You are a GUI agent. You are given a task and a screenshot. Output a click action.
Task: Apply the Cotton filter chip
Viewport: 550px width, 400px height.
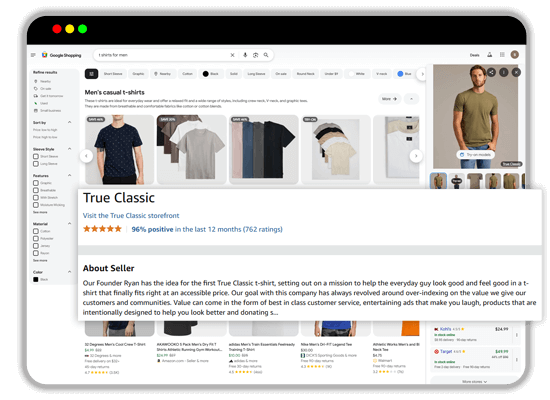[187, 74]
